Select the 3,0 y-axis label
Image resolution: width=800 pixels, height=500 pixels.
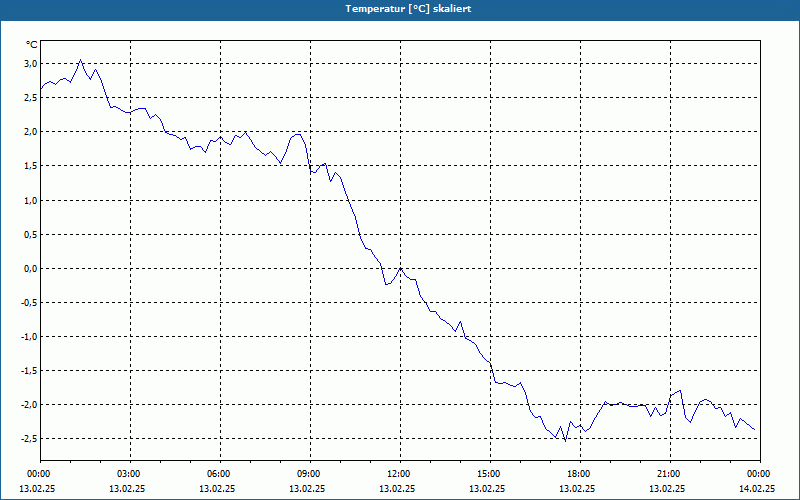pos(31,64)
